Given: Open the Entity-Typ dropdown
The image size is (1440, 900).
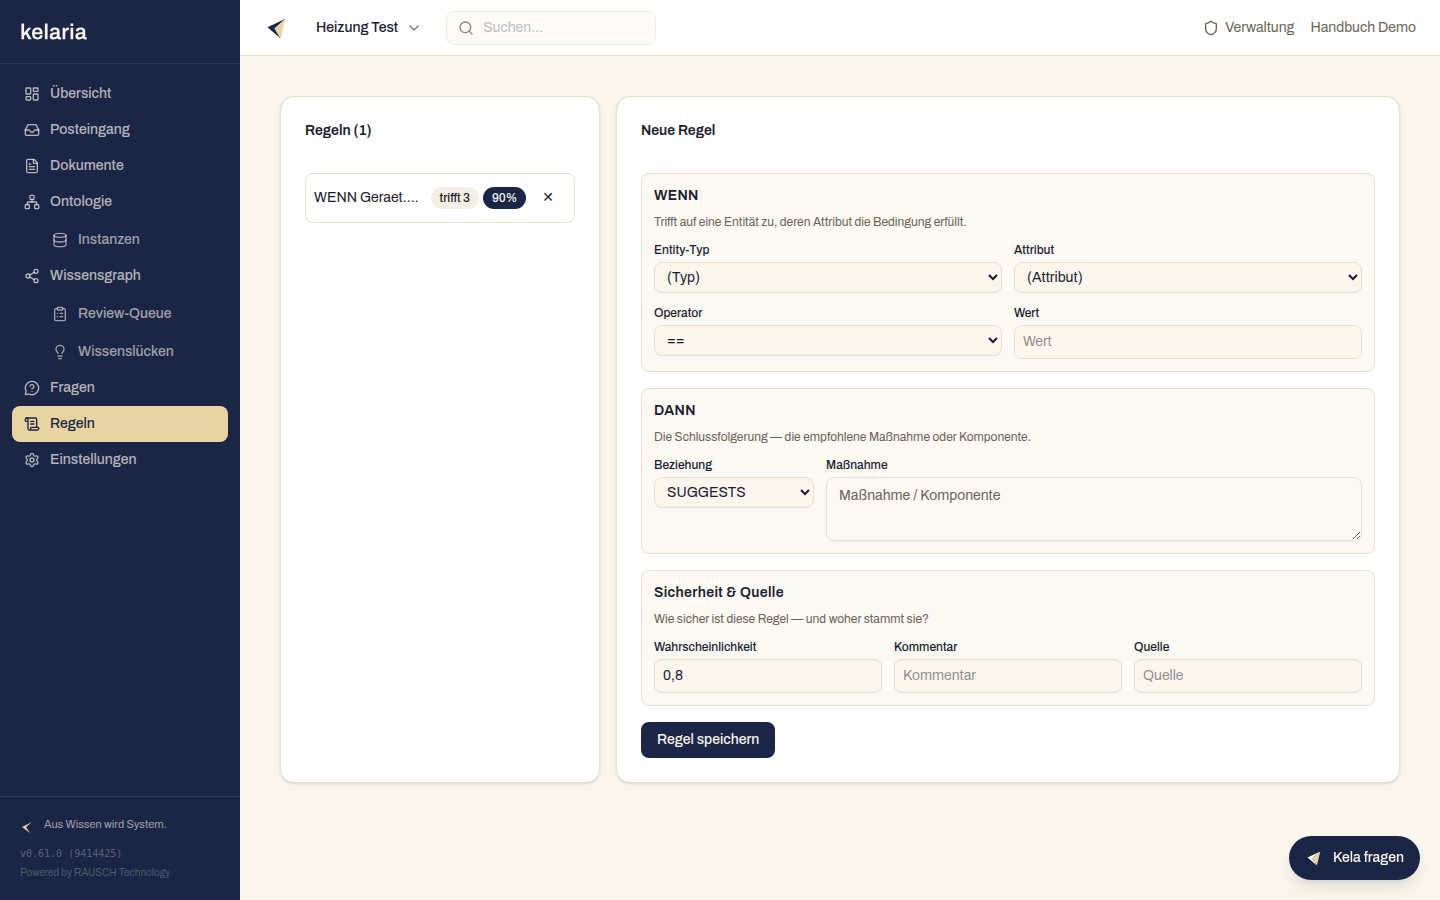Looking at the screenshot, I should pos(828,277).
